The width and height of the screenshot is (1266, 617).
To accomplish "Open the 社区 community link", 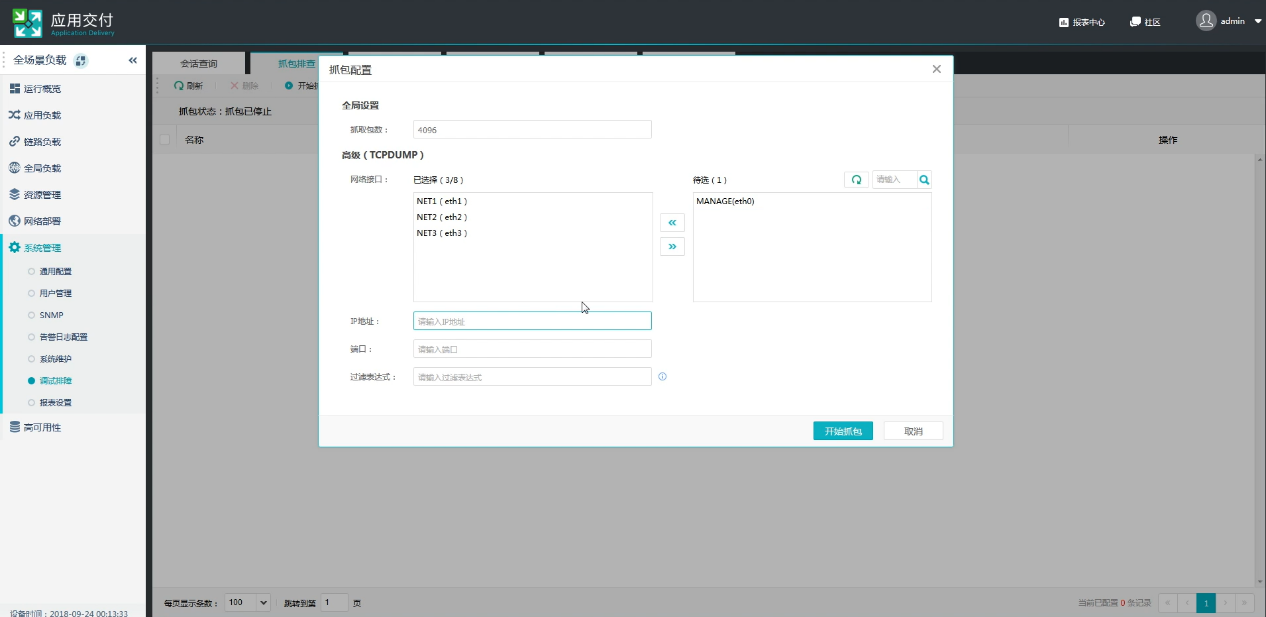I will coord(1145,22).
